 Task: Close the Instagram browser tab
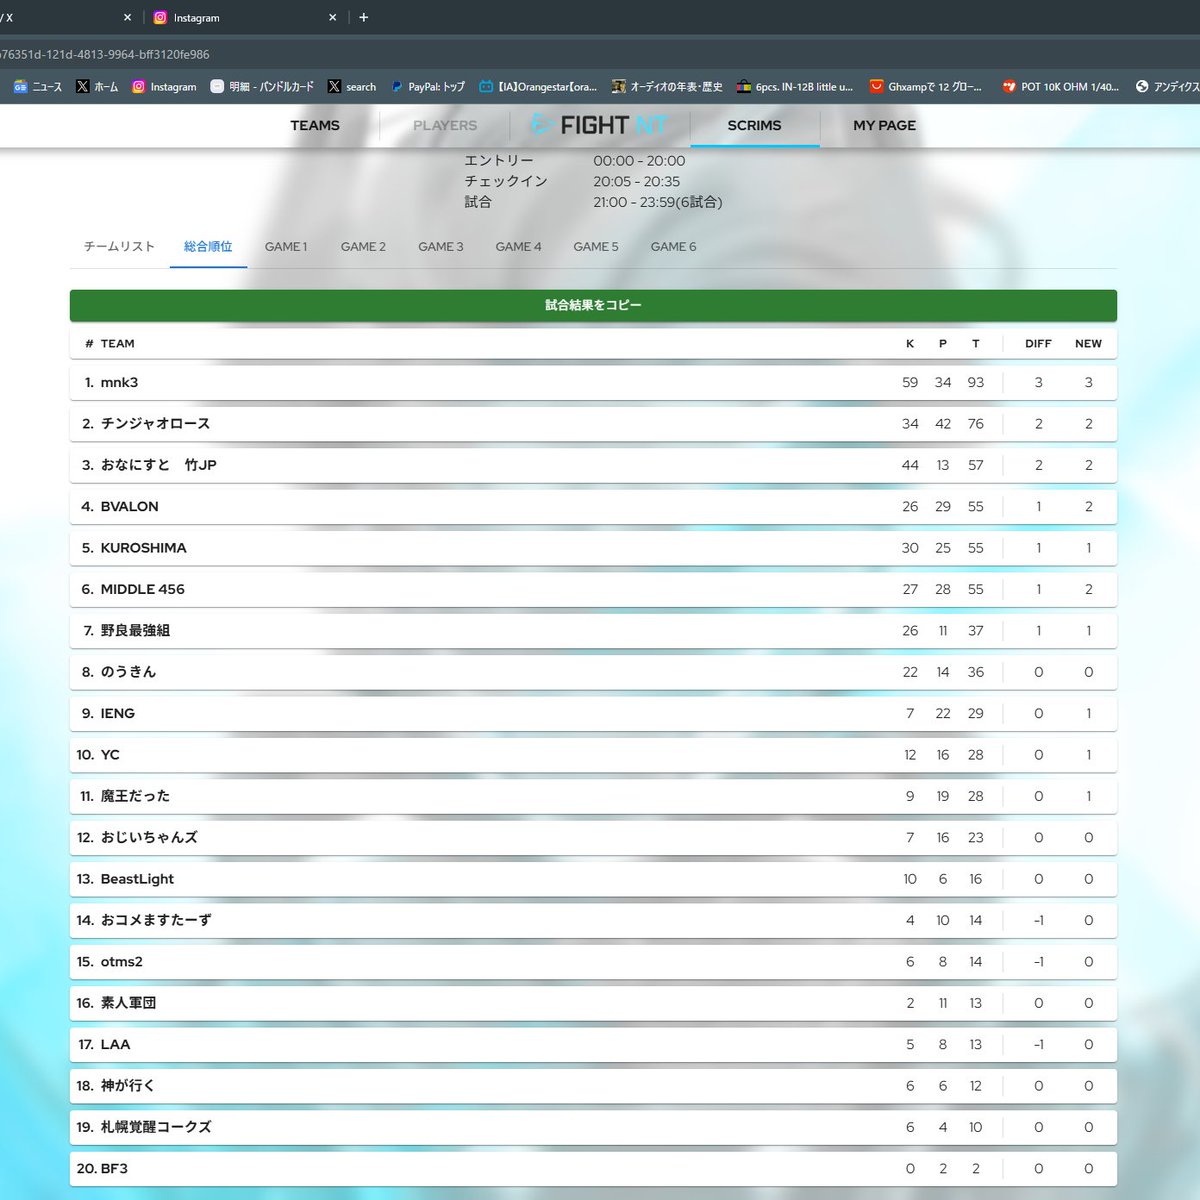click(x=332, y=17)
